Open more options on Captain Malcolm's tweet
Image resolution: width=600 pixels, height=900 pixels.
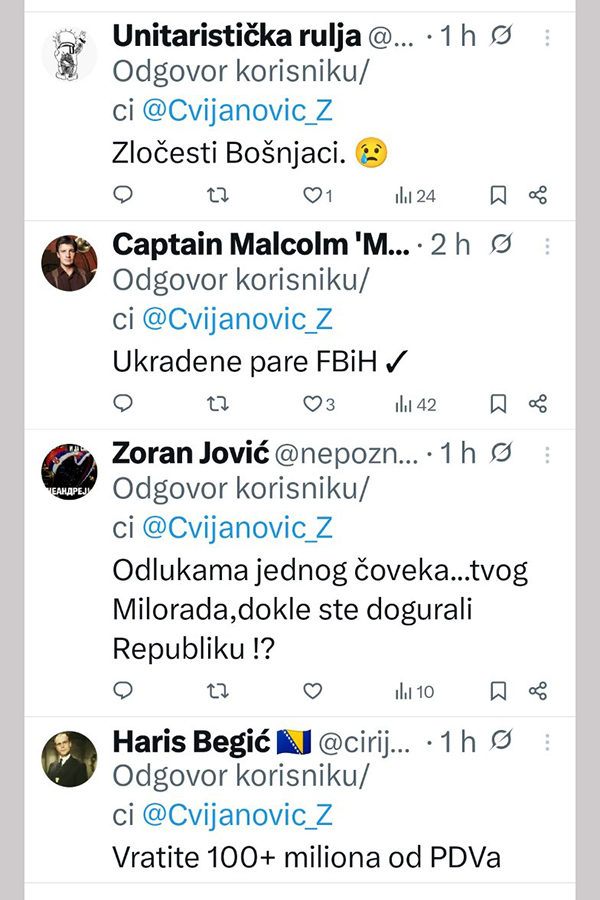tap(547, 245)
